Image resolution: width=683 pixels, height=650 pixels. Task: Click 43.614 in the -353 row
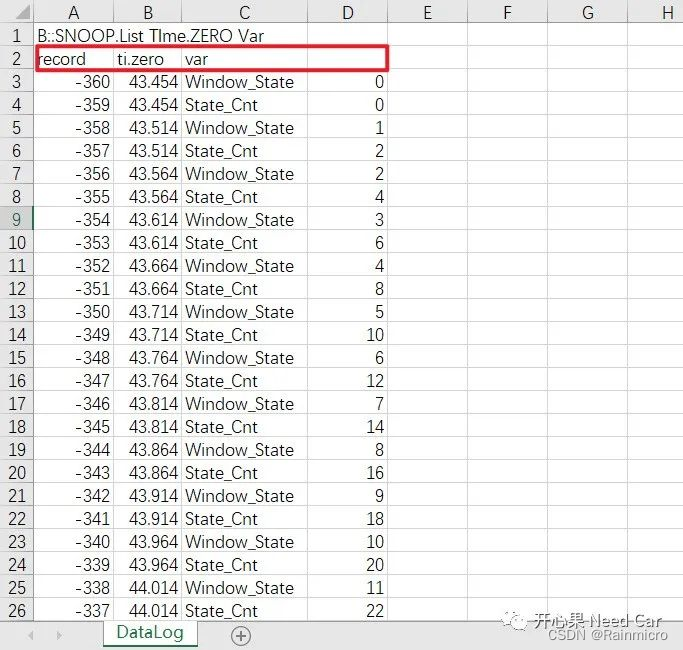pyautogui.click(x=148, y=242)
